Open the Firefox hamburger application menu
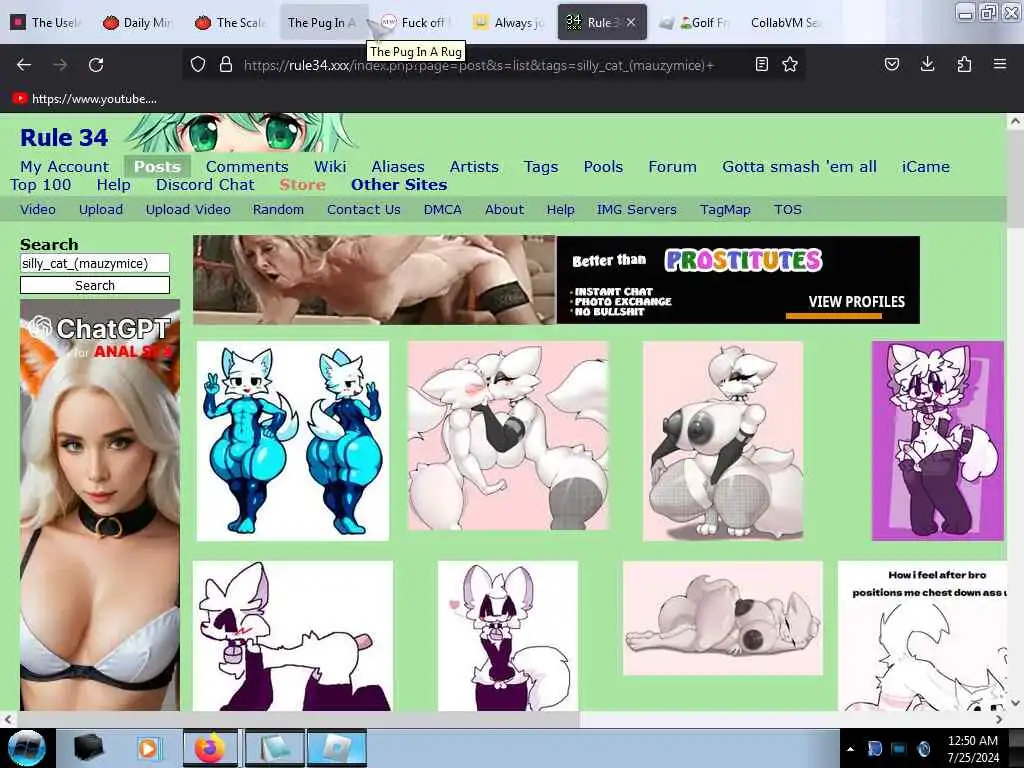 (x=1000, y=64)
